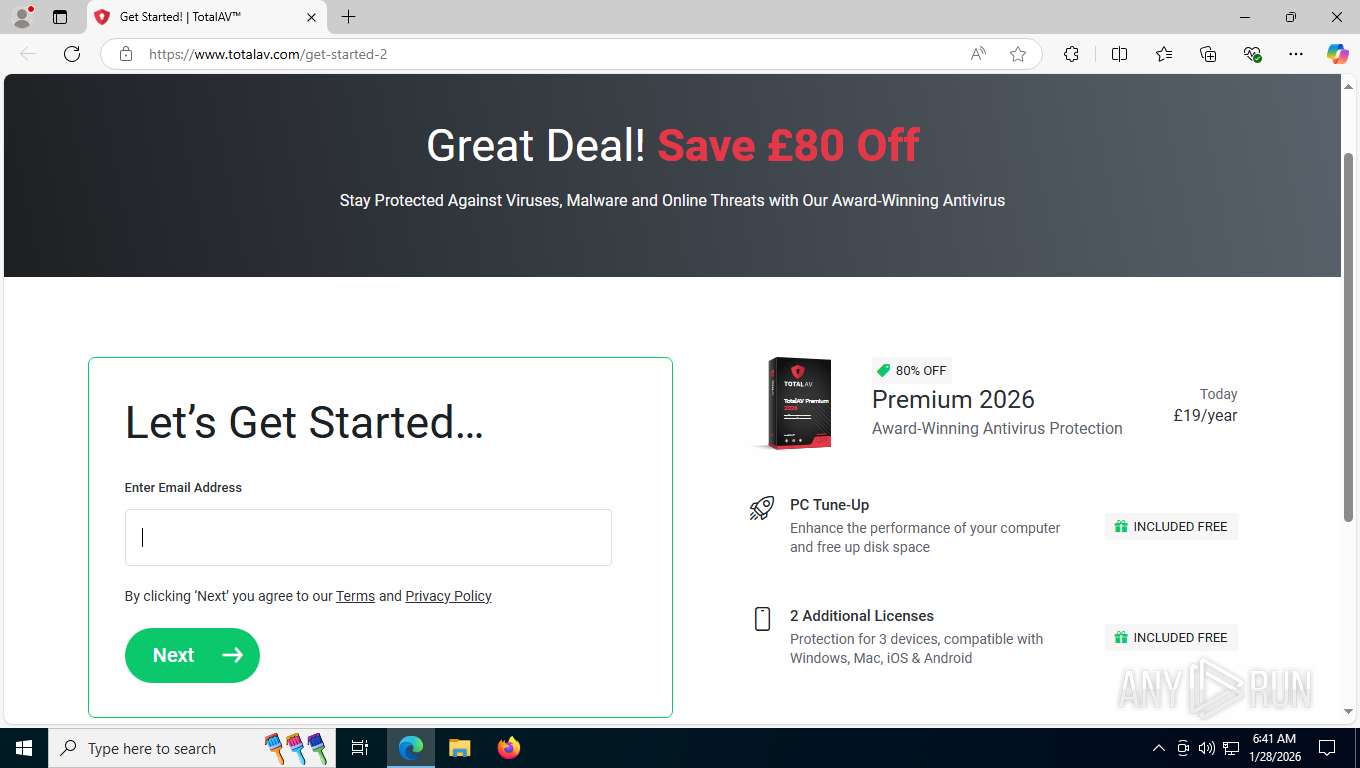This screenshot has width=1360, height=768.
Task: Toggle Split screen icon in toolbar
Action: (x=1119, y=54)
